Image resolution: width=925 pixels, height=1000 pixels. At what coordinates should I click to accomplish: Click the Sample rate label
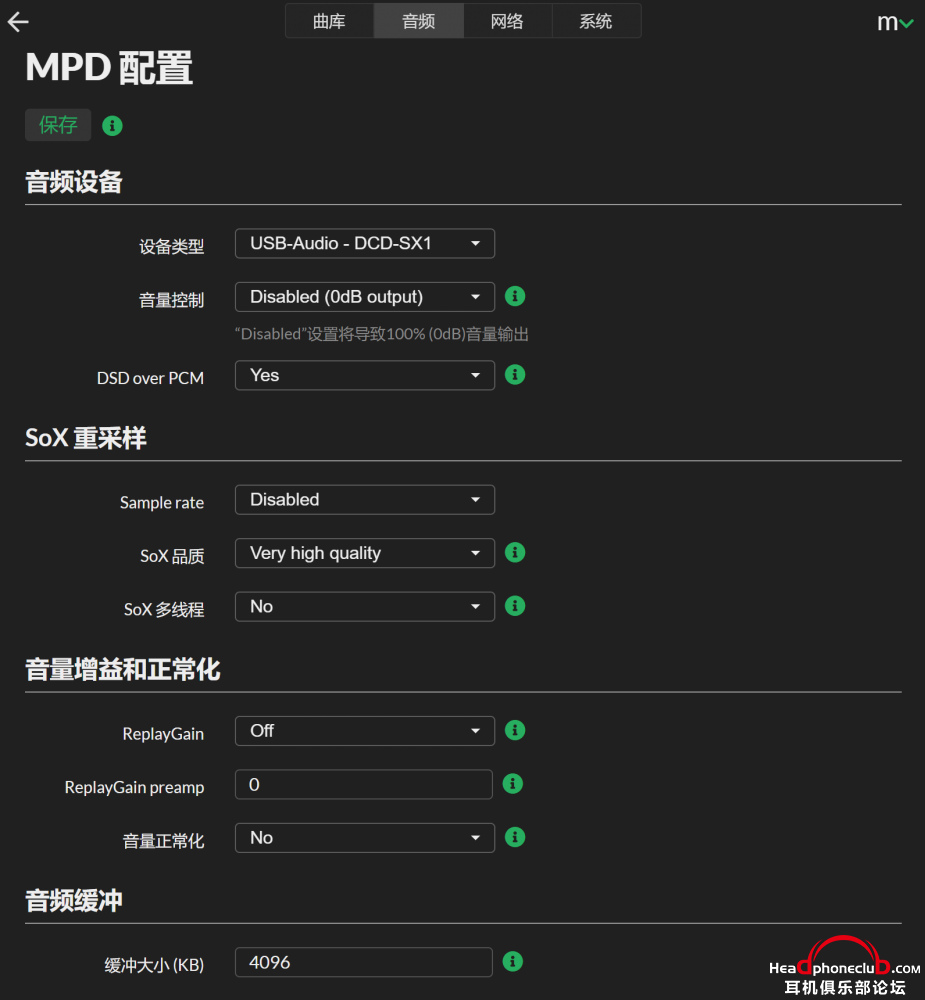[162, 503]
